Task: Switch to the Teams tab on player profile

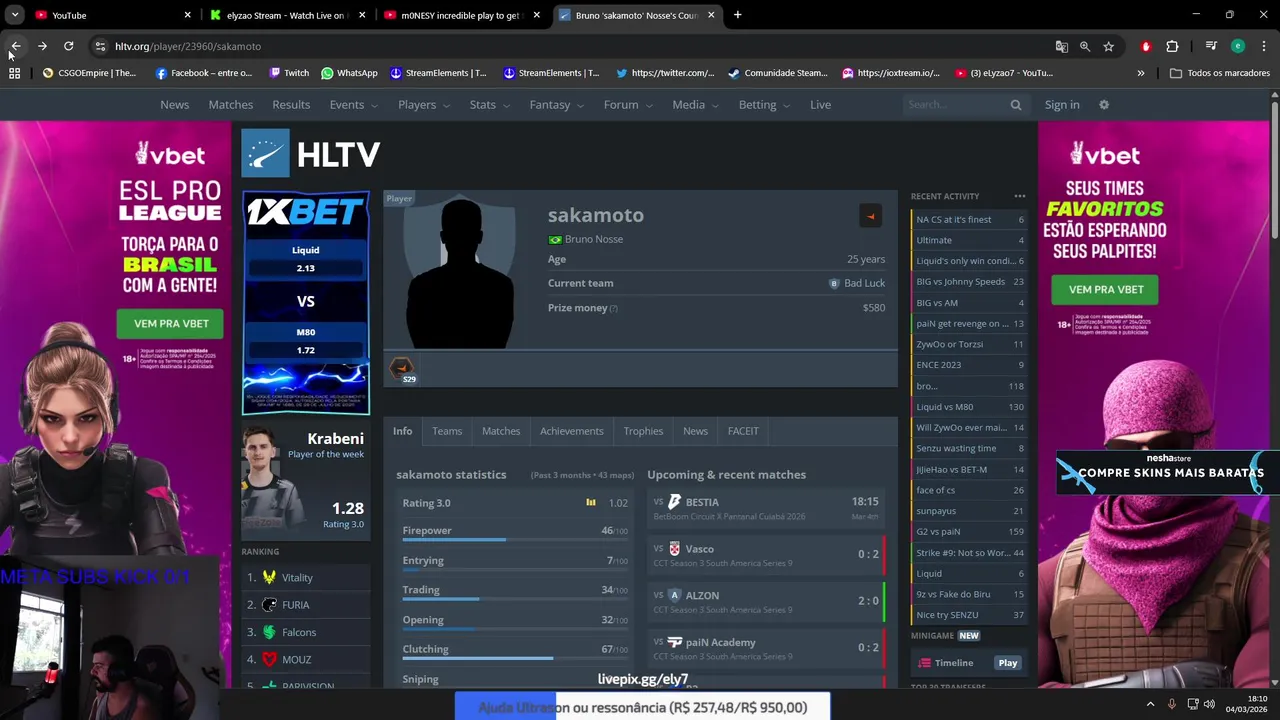Action: coord(447,431)
